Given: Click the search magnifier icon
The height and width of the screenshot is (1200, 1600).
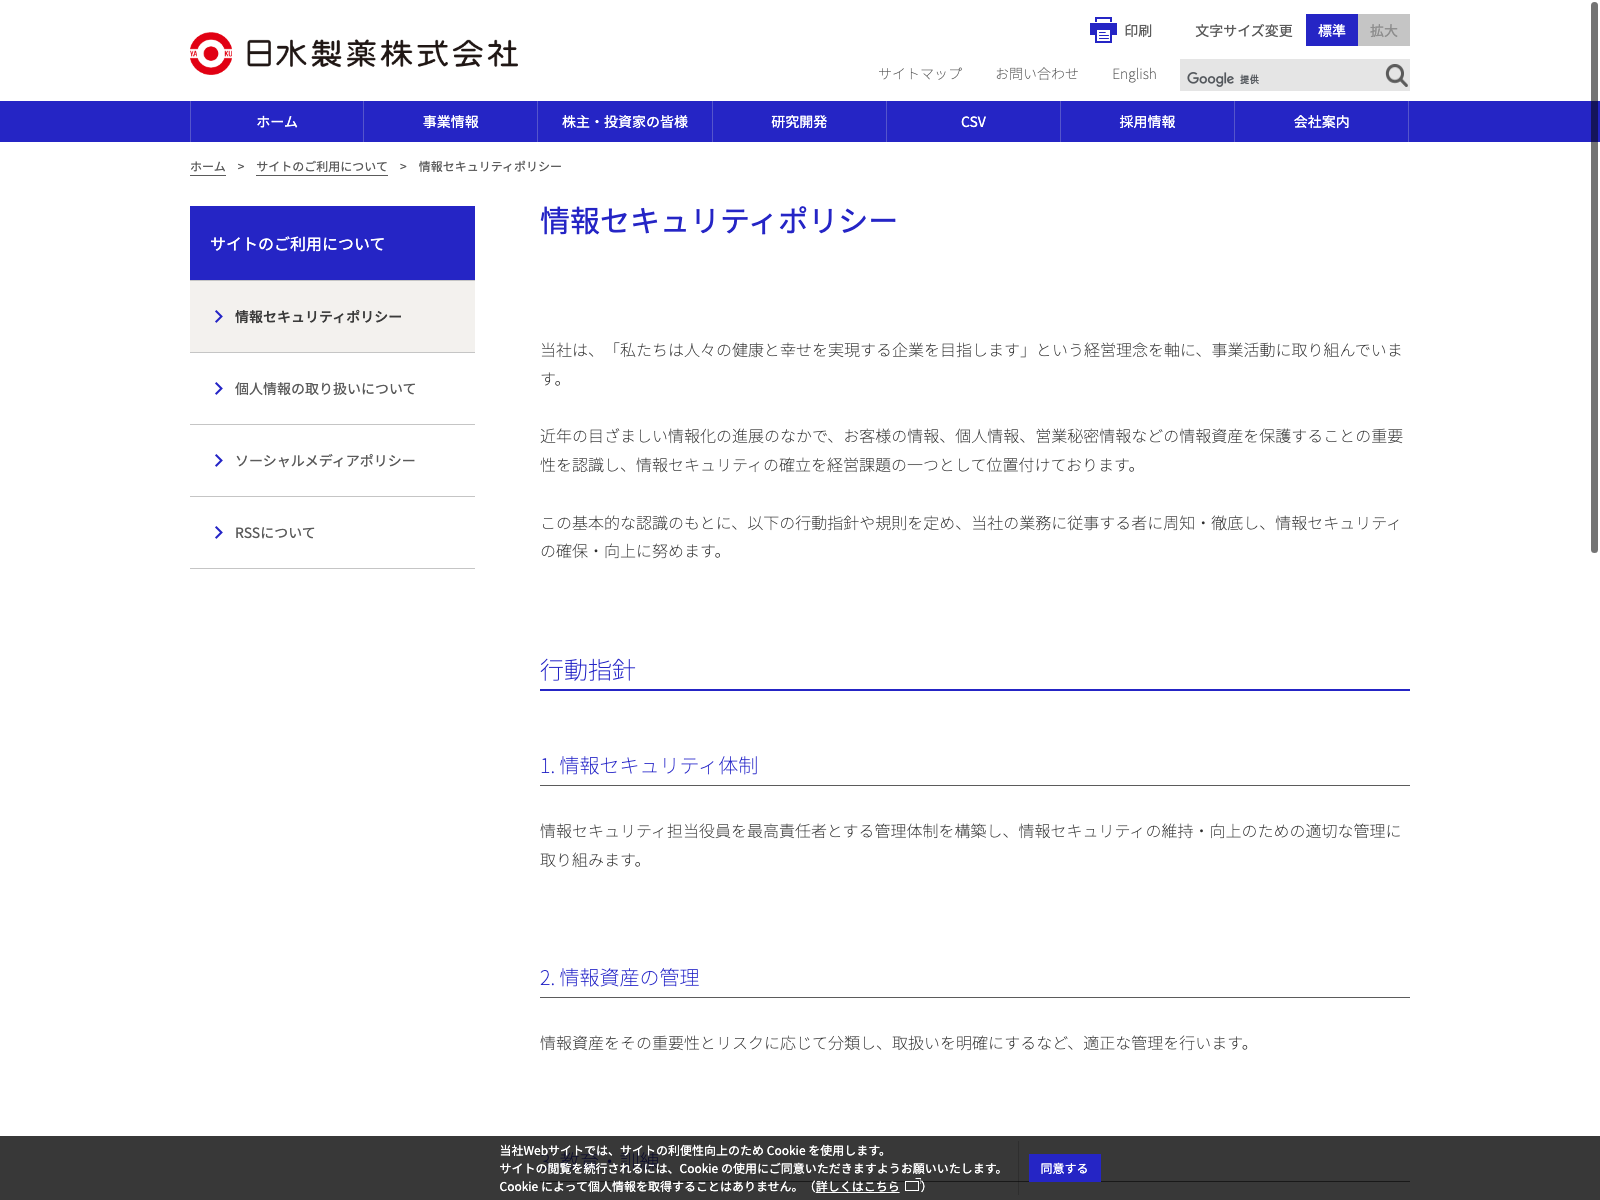Looking at the screenshot, I should (x=1396, y=76).
